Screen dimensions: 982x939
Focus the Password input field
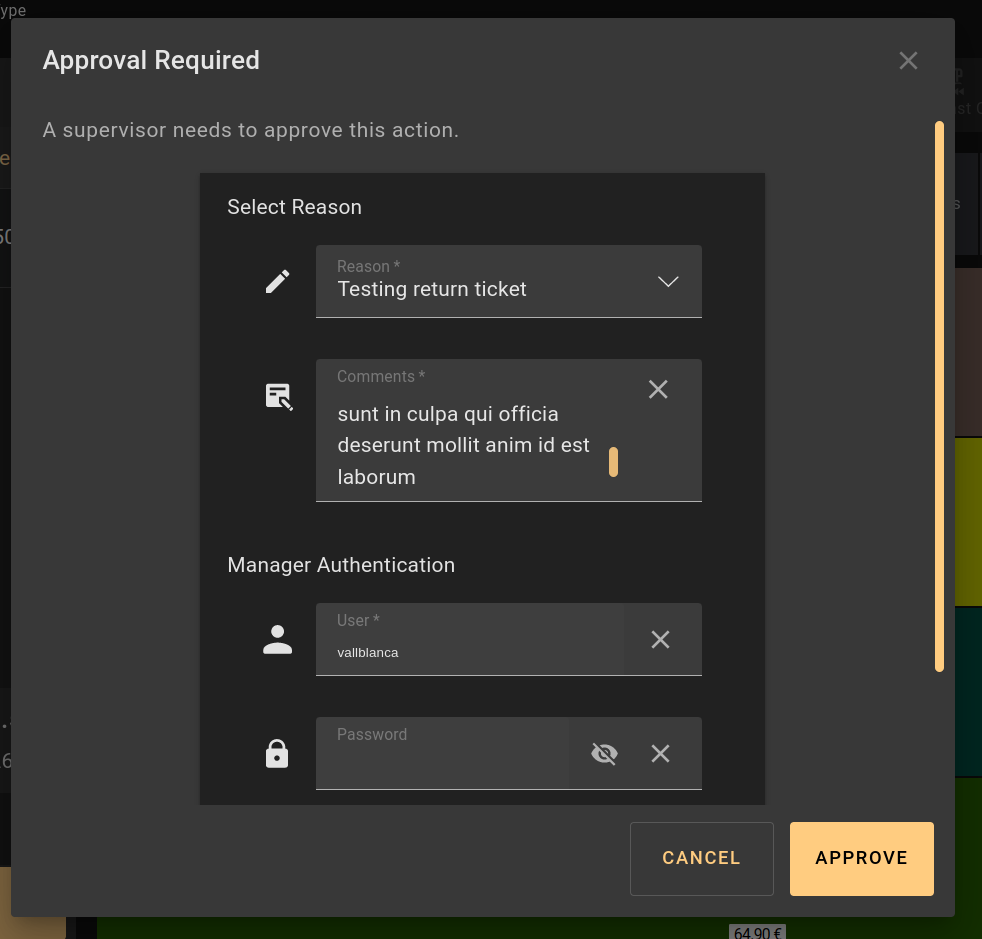point(442,753)
